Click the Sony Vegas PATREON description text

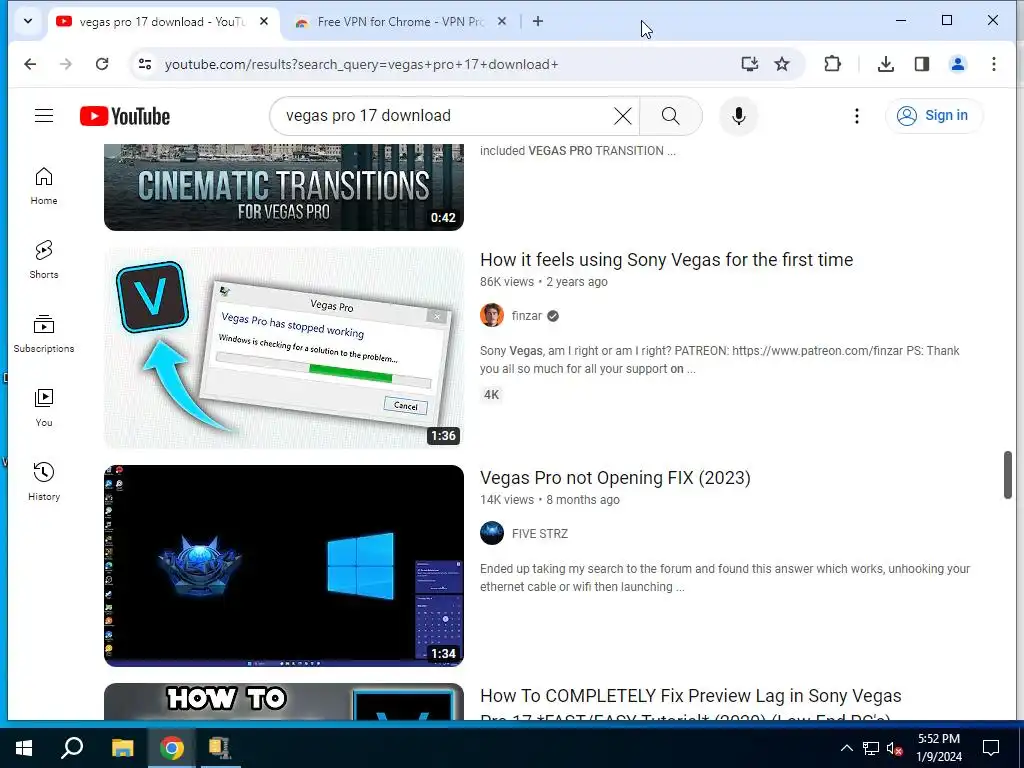[720, 360]
